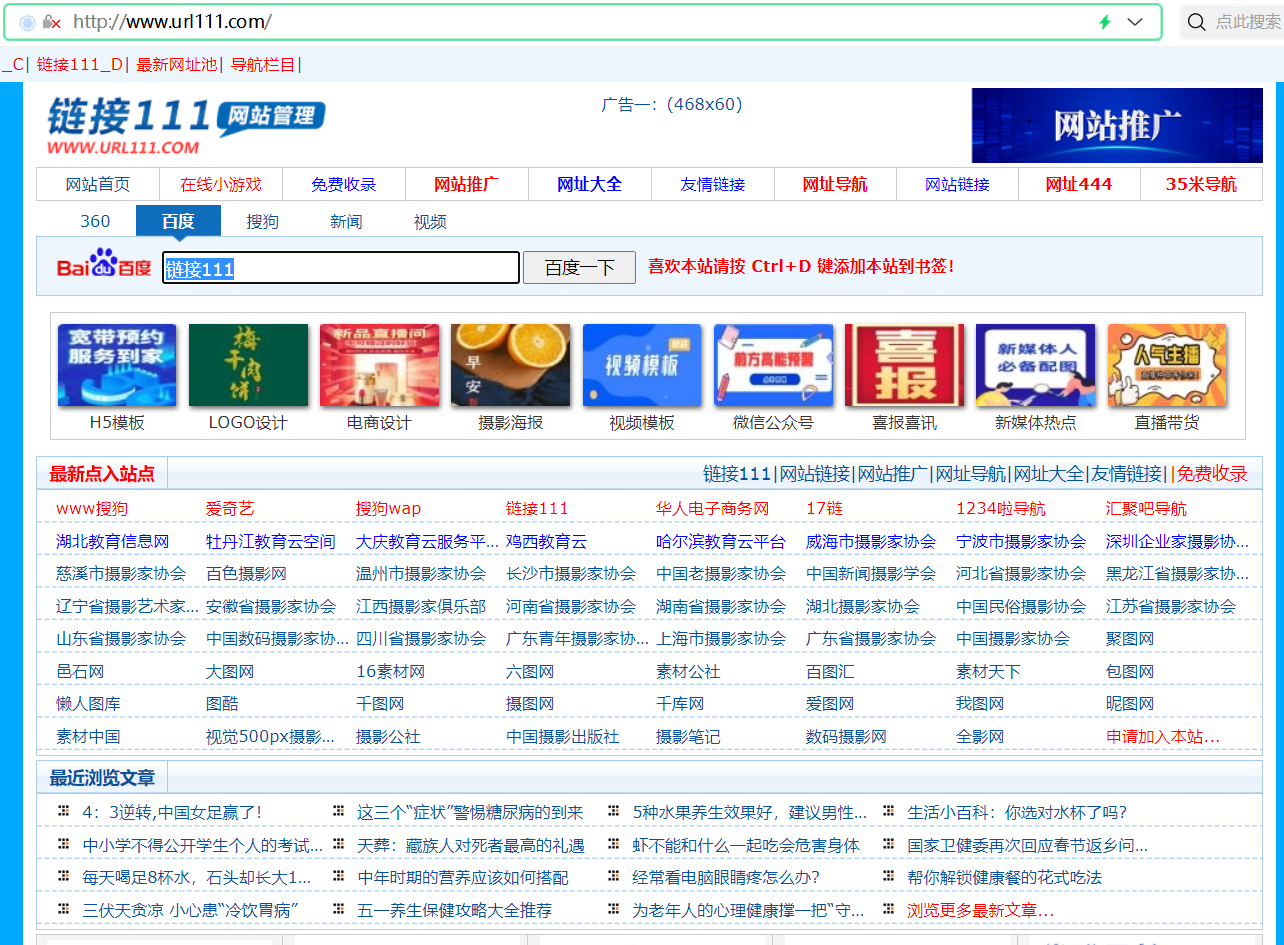Open 网址444 in navigation bar
This screenshot has width=1284, height=945.
(x=1079, y=184)
